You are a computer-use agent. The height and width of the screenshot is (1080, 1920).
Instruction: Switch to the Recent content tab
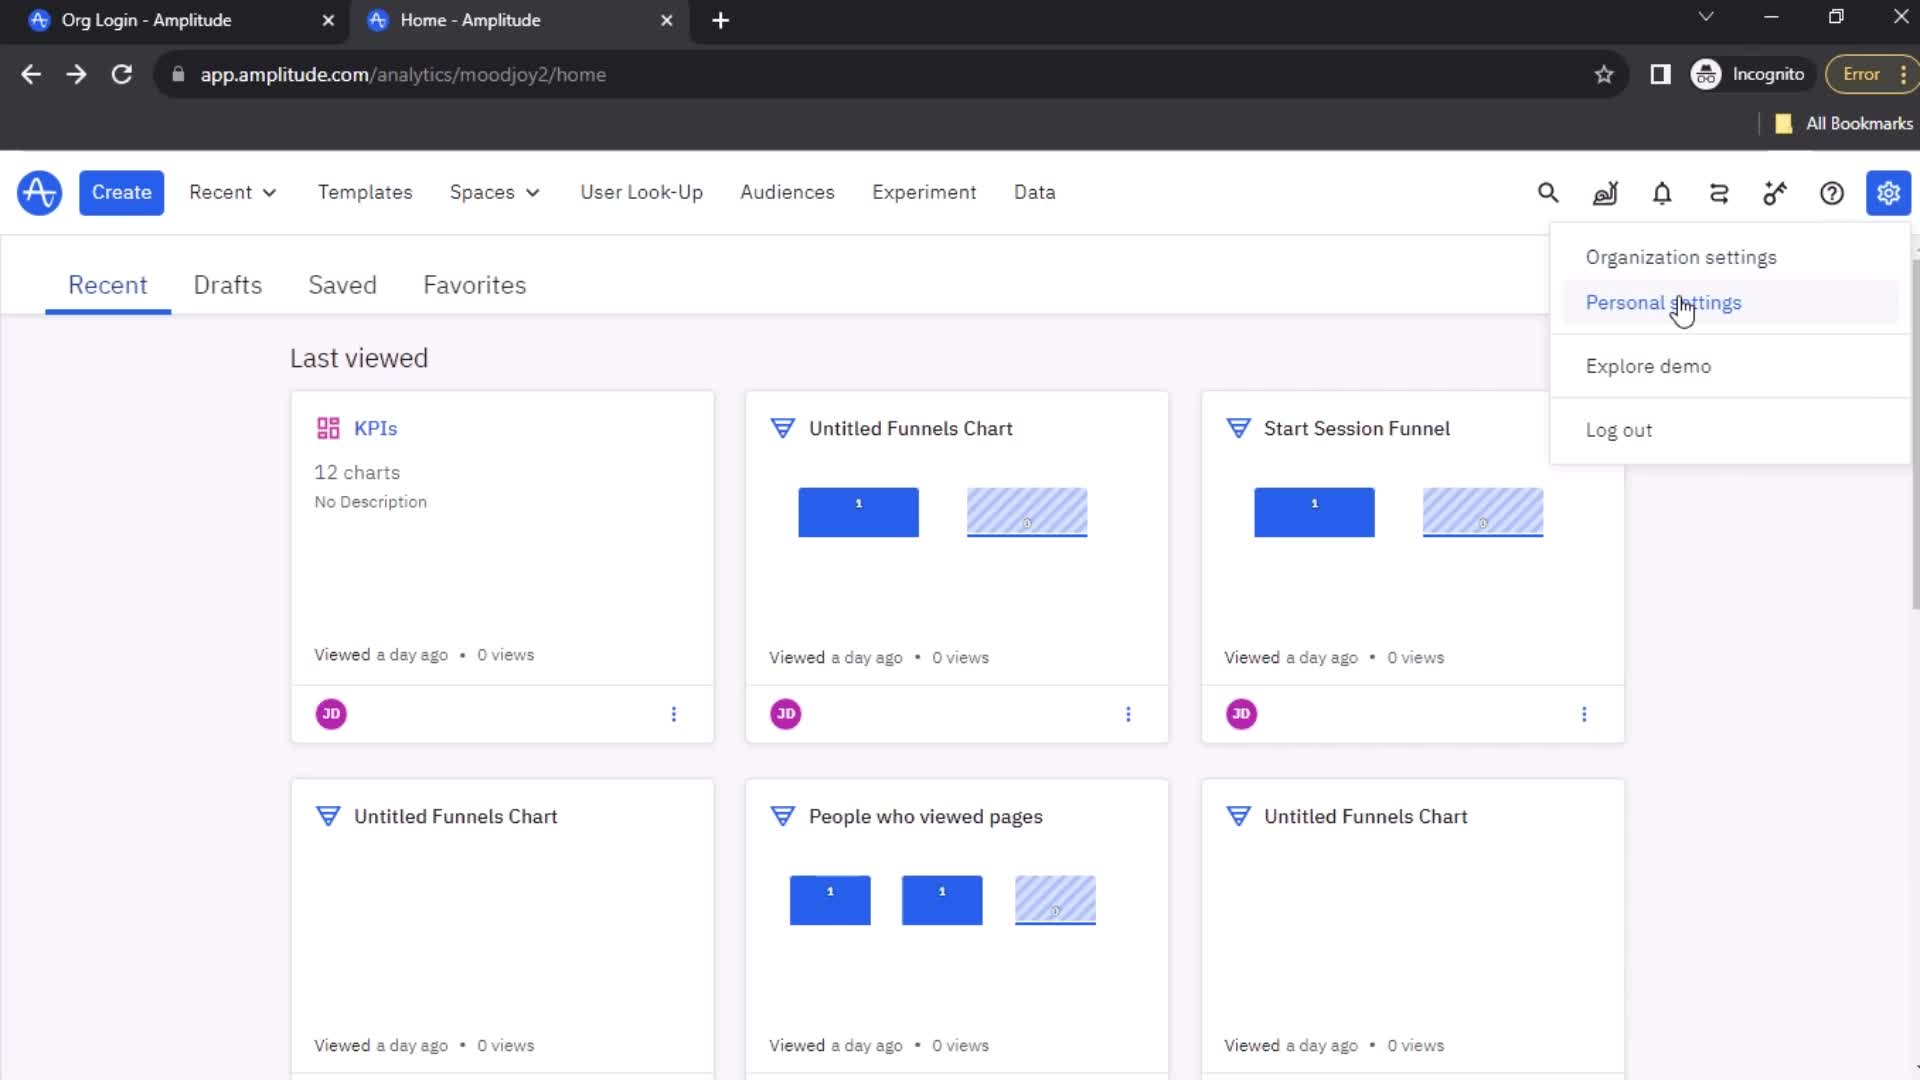pyautogui.click(x=108, y=286)
